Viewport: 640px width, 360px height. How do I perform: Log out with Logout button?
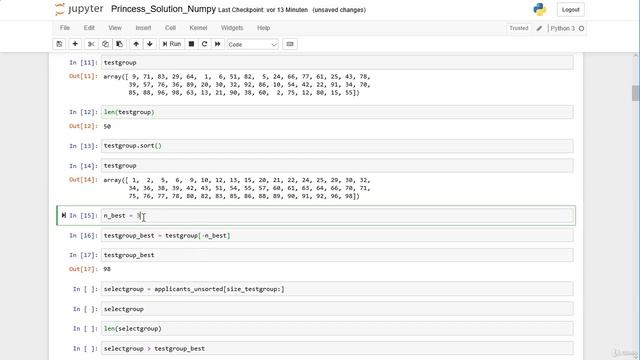(570, 10)
